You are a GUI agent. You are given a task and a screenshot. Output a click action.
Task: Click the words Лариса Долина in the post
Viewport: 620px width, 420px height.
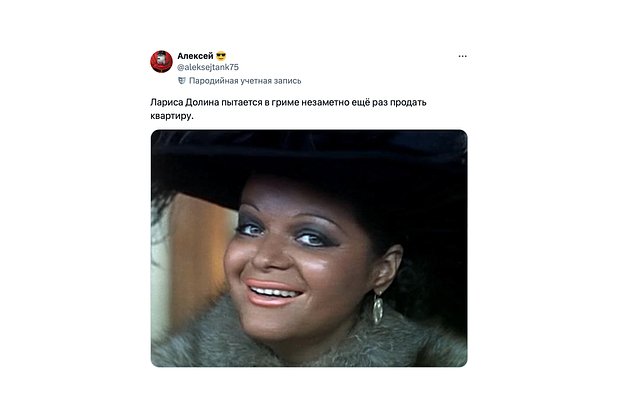pyautogui.click(x=184, y=102)
